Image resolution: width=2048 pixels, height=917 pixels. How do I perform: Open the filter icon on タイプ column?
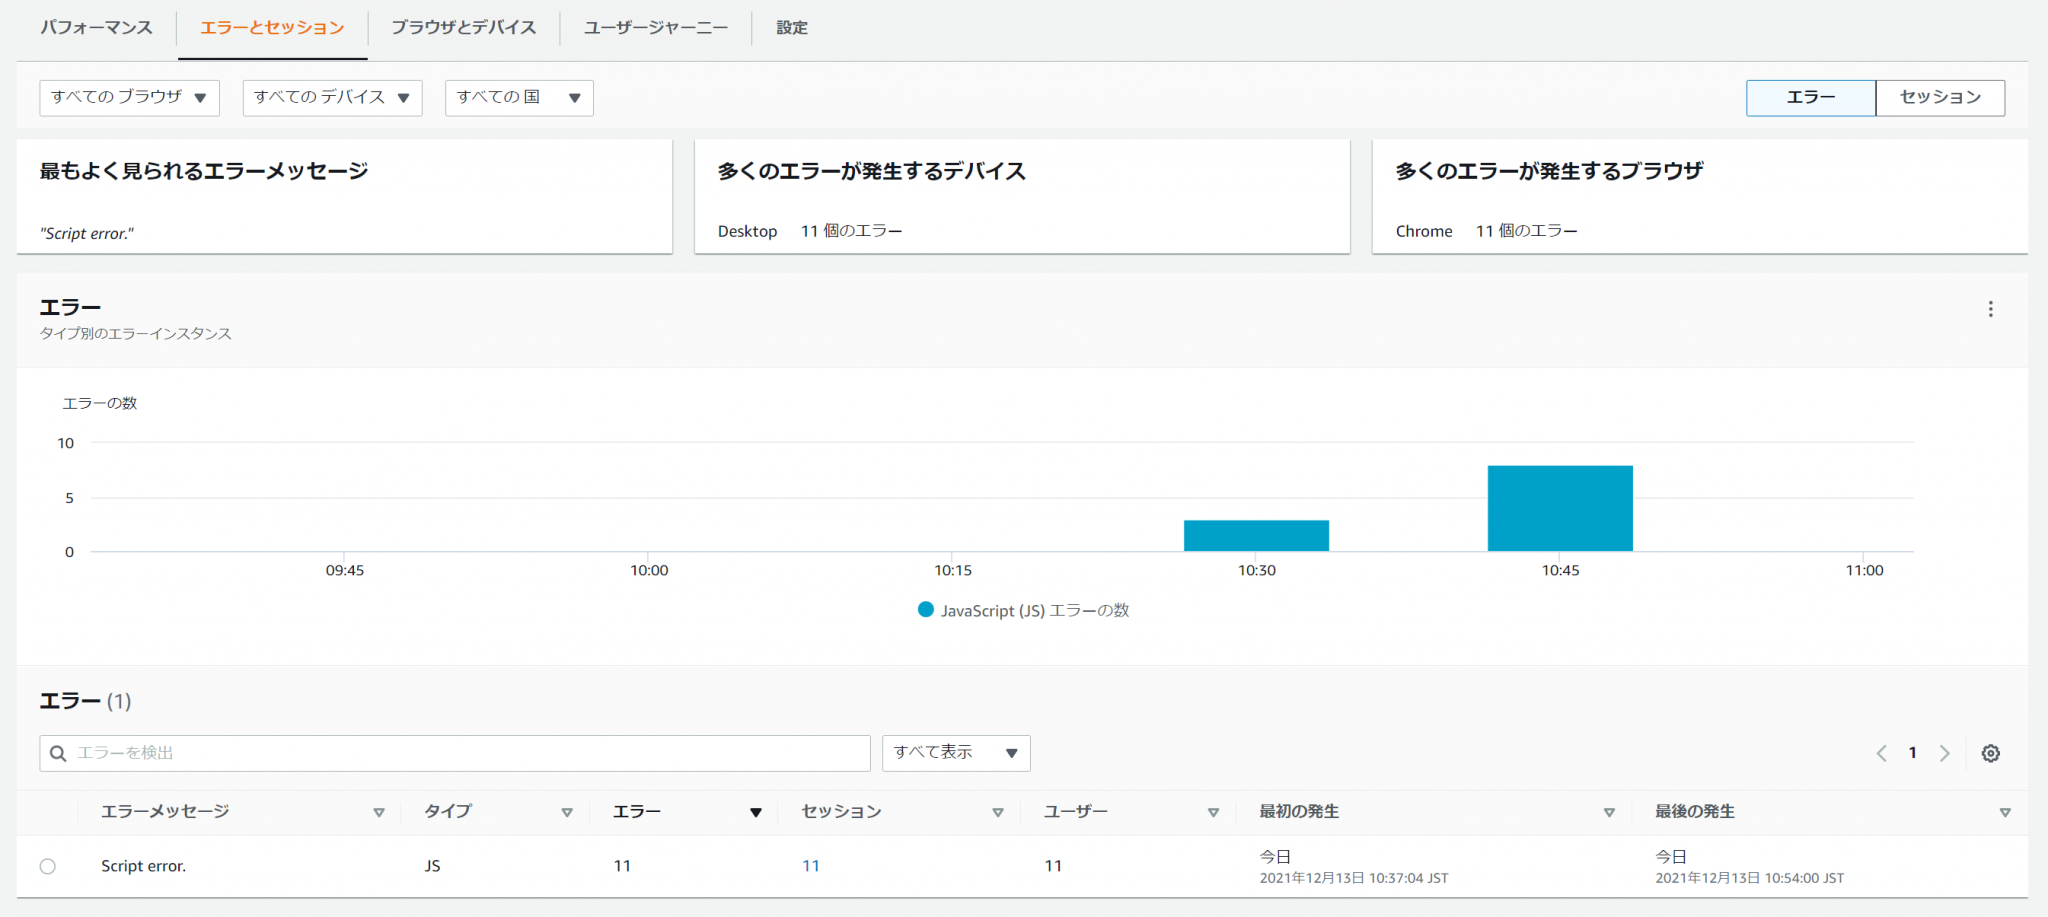pos(567,812)
